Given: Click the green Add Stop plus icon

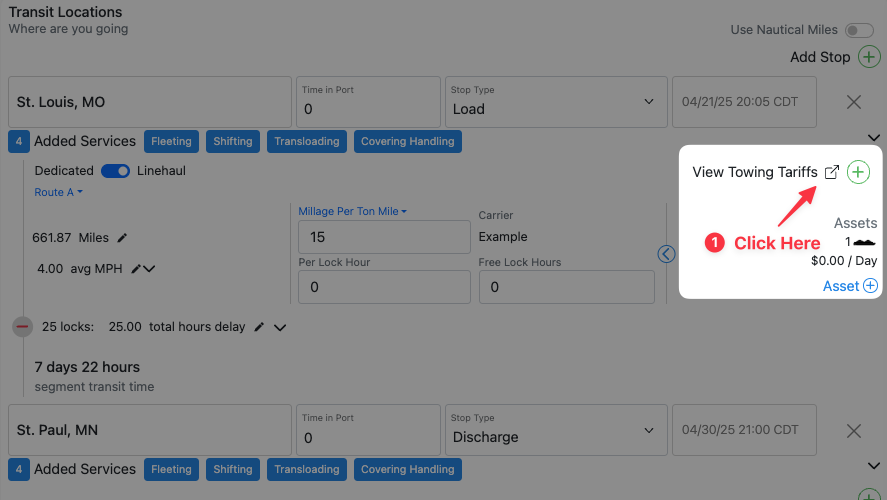Looking at the screenshot, I should [x=868, y=57].
